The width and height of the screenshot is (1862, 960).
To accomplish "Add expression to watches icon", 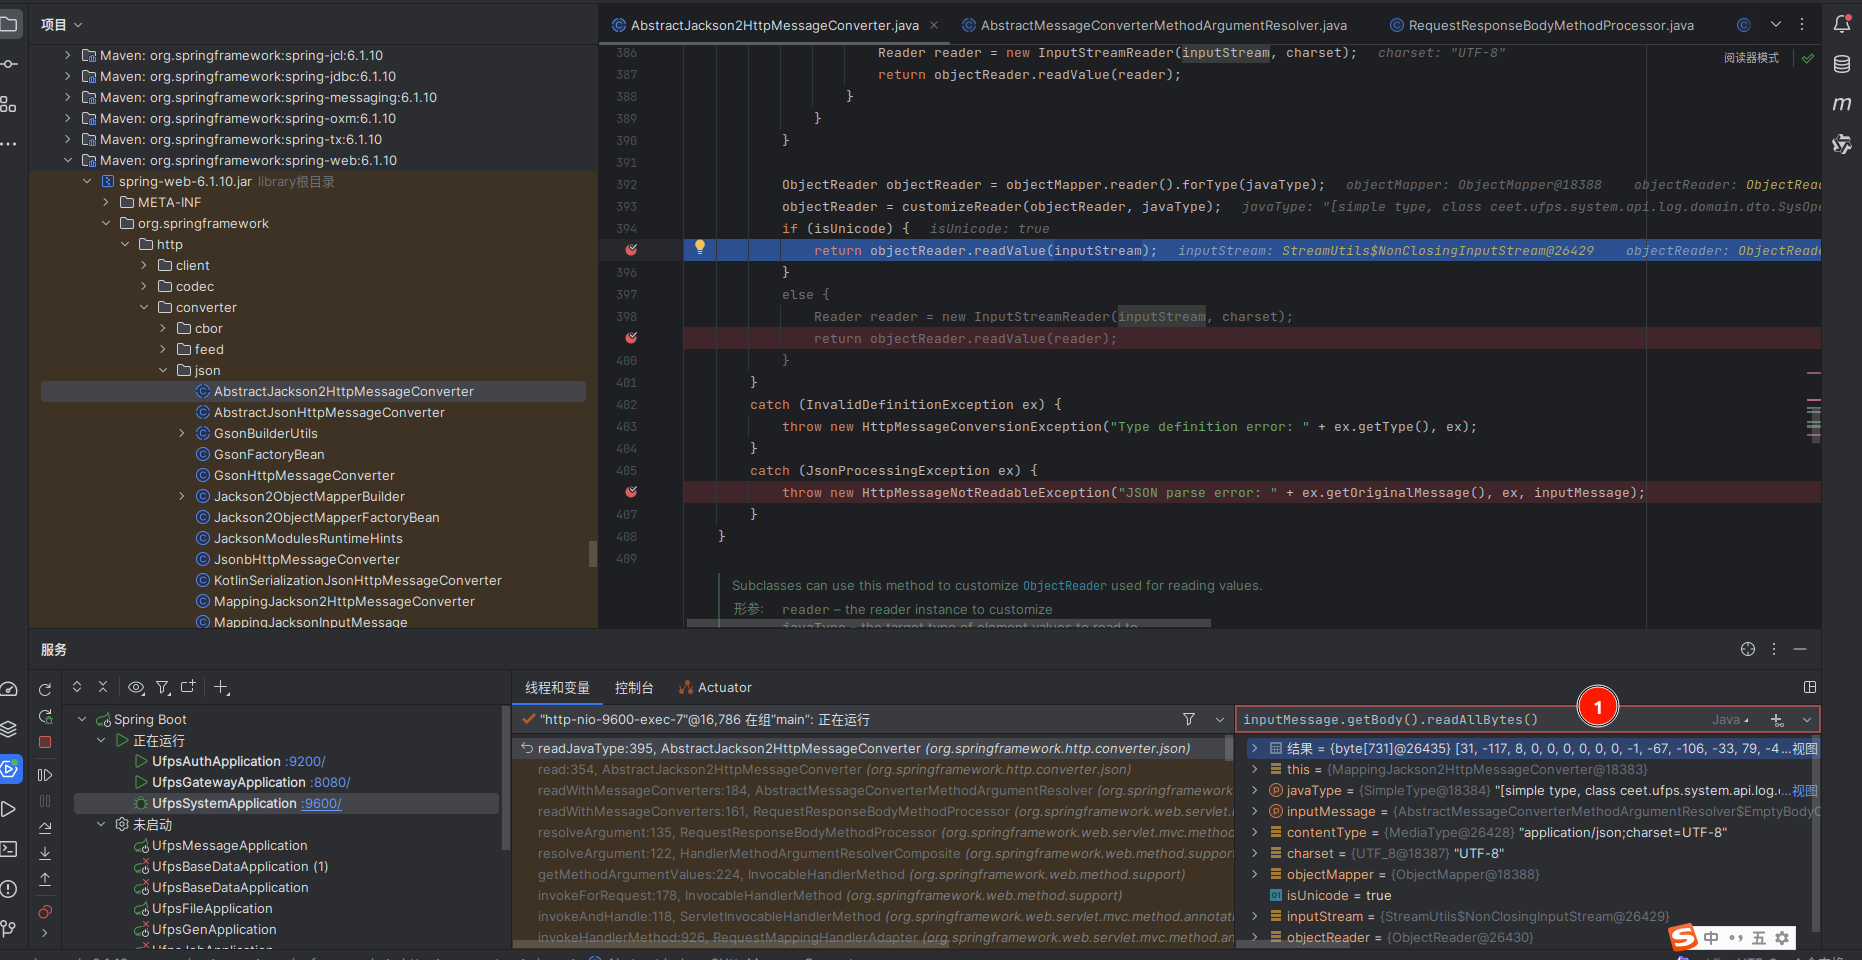I will click(x=1777, y=720).
